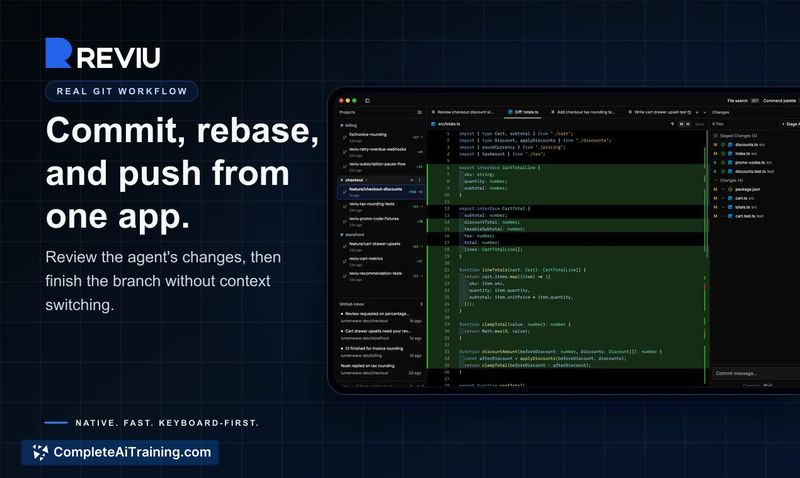
Task: Click the REVIU logo
Action: click(103, 53)
